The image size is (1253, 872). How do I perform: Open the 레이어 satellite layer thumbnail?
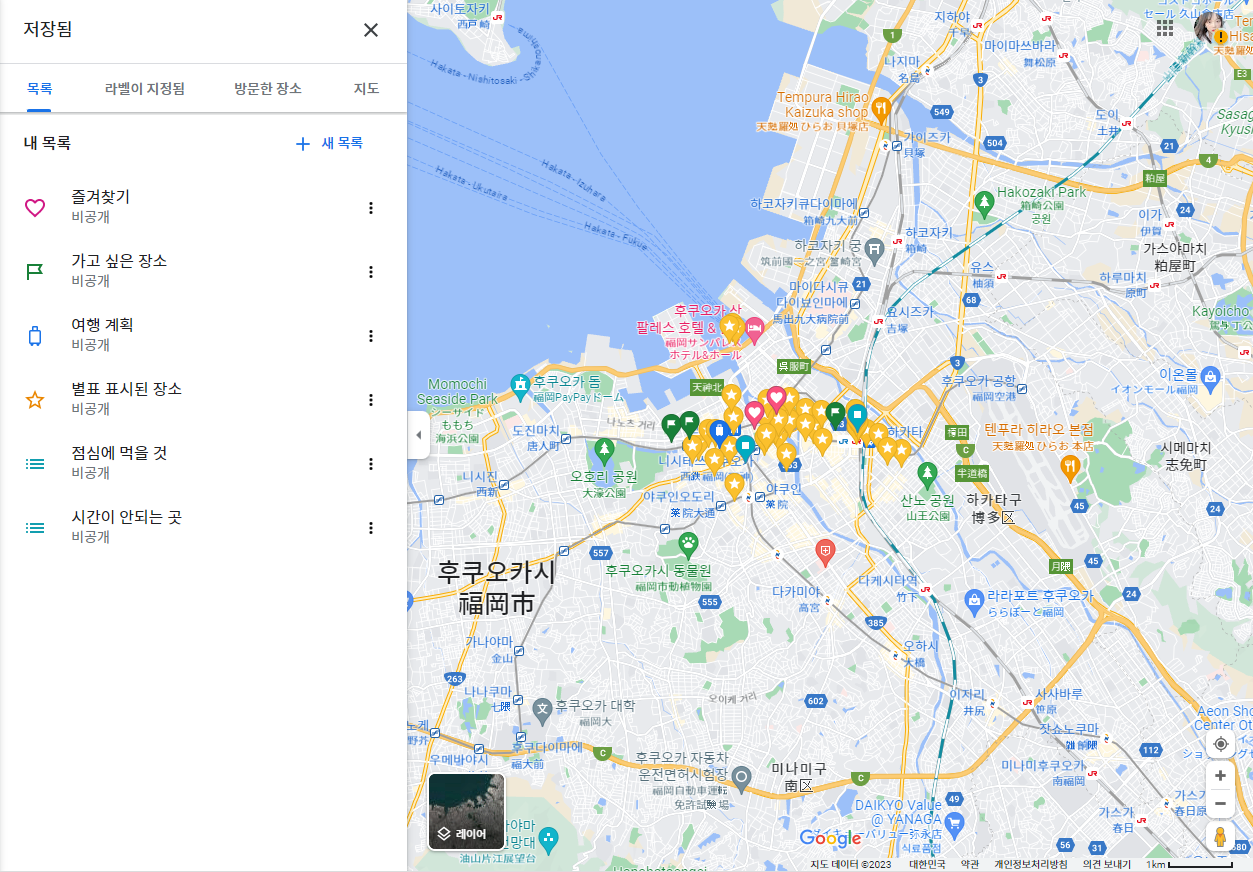(467, 811)
